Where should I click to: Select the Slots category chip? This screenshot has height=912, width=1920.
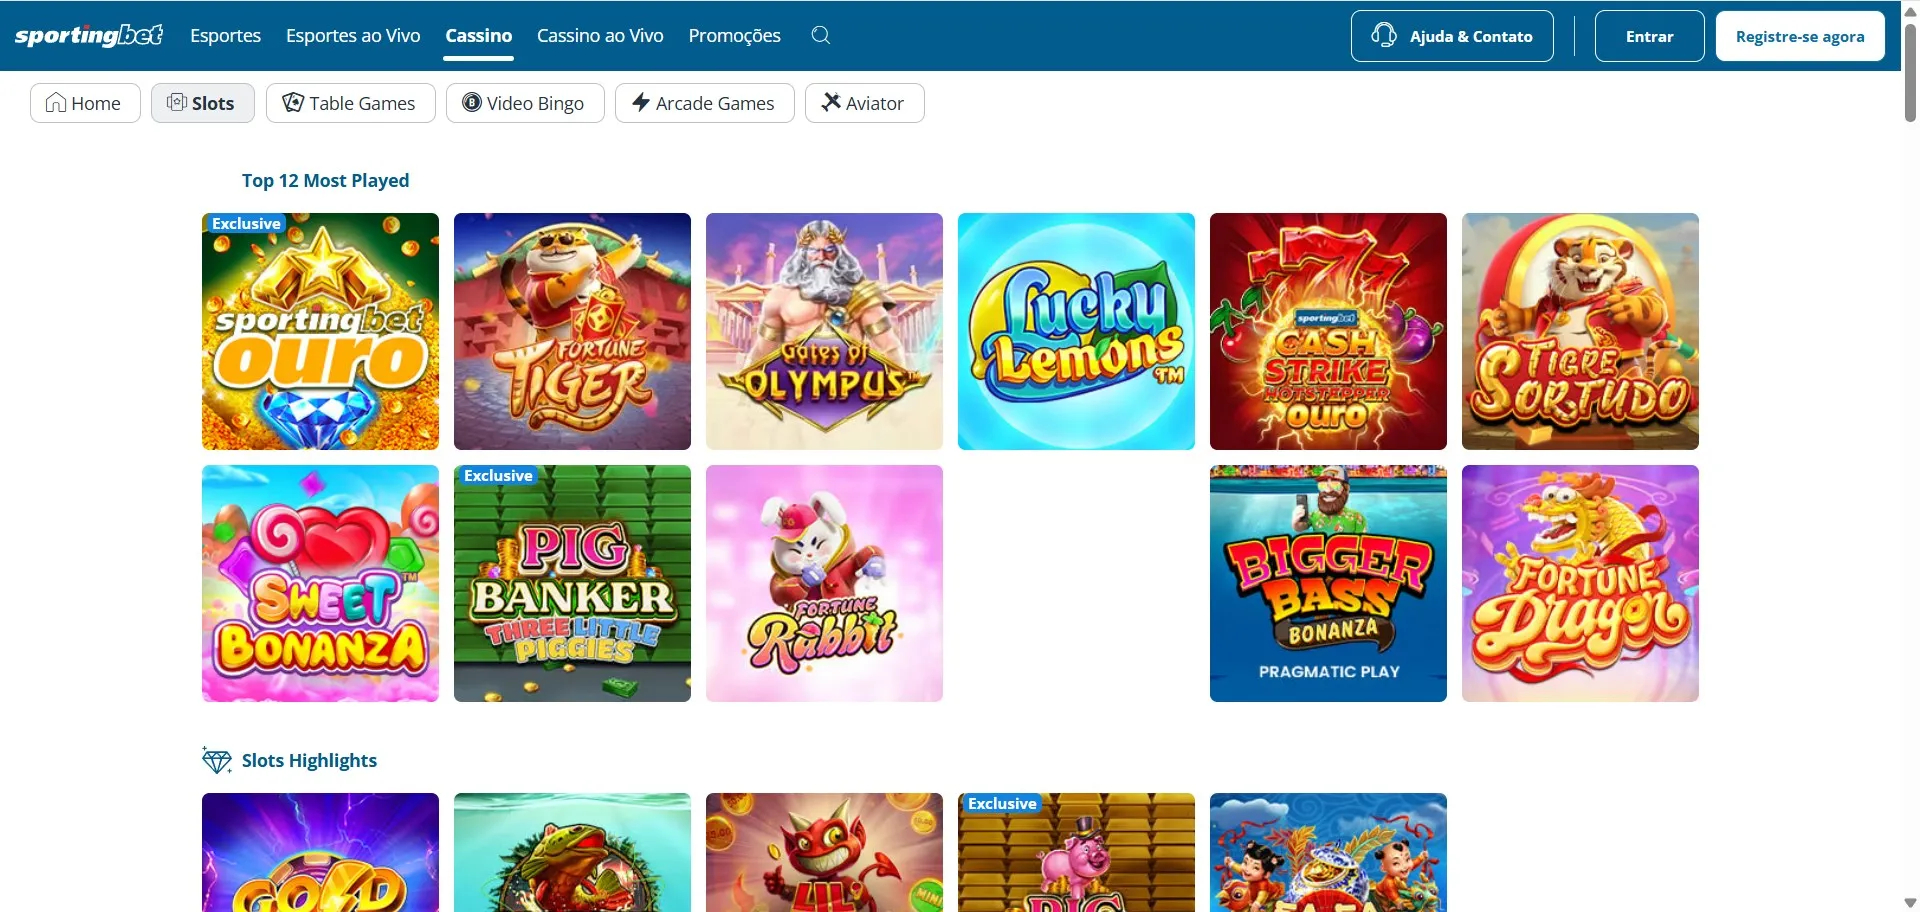[202, 103]
